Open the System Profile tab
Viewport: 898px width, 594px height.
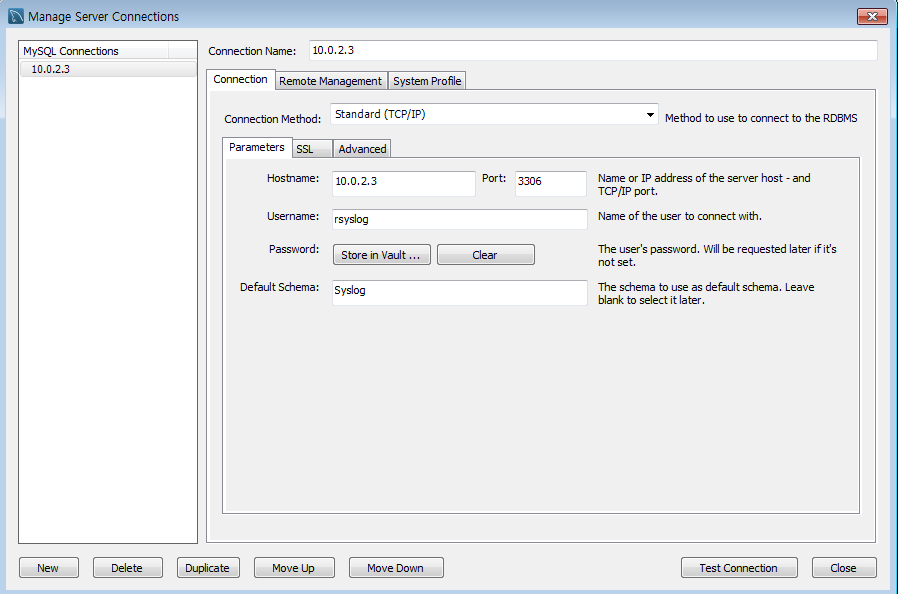427,81
